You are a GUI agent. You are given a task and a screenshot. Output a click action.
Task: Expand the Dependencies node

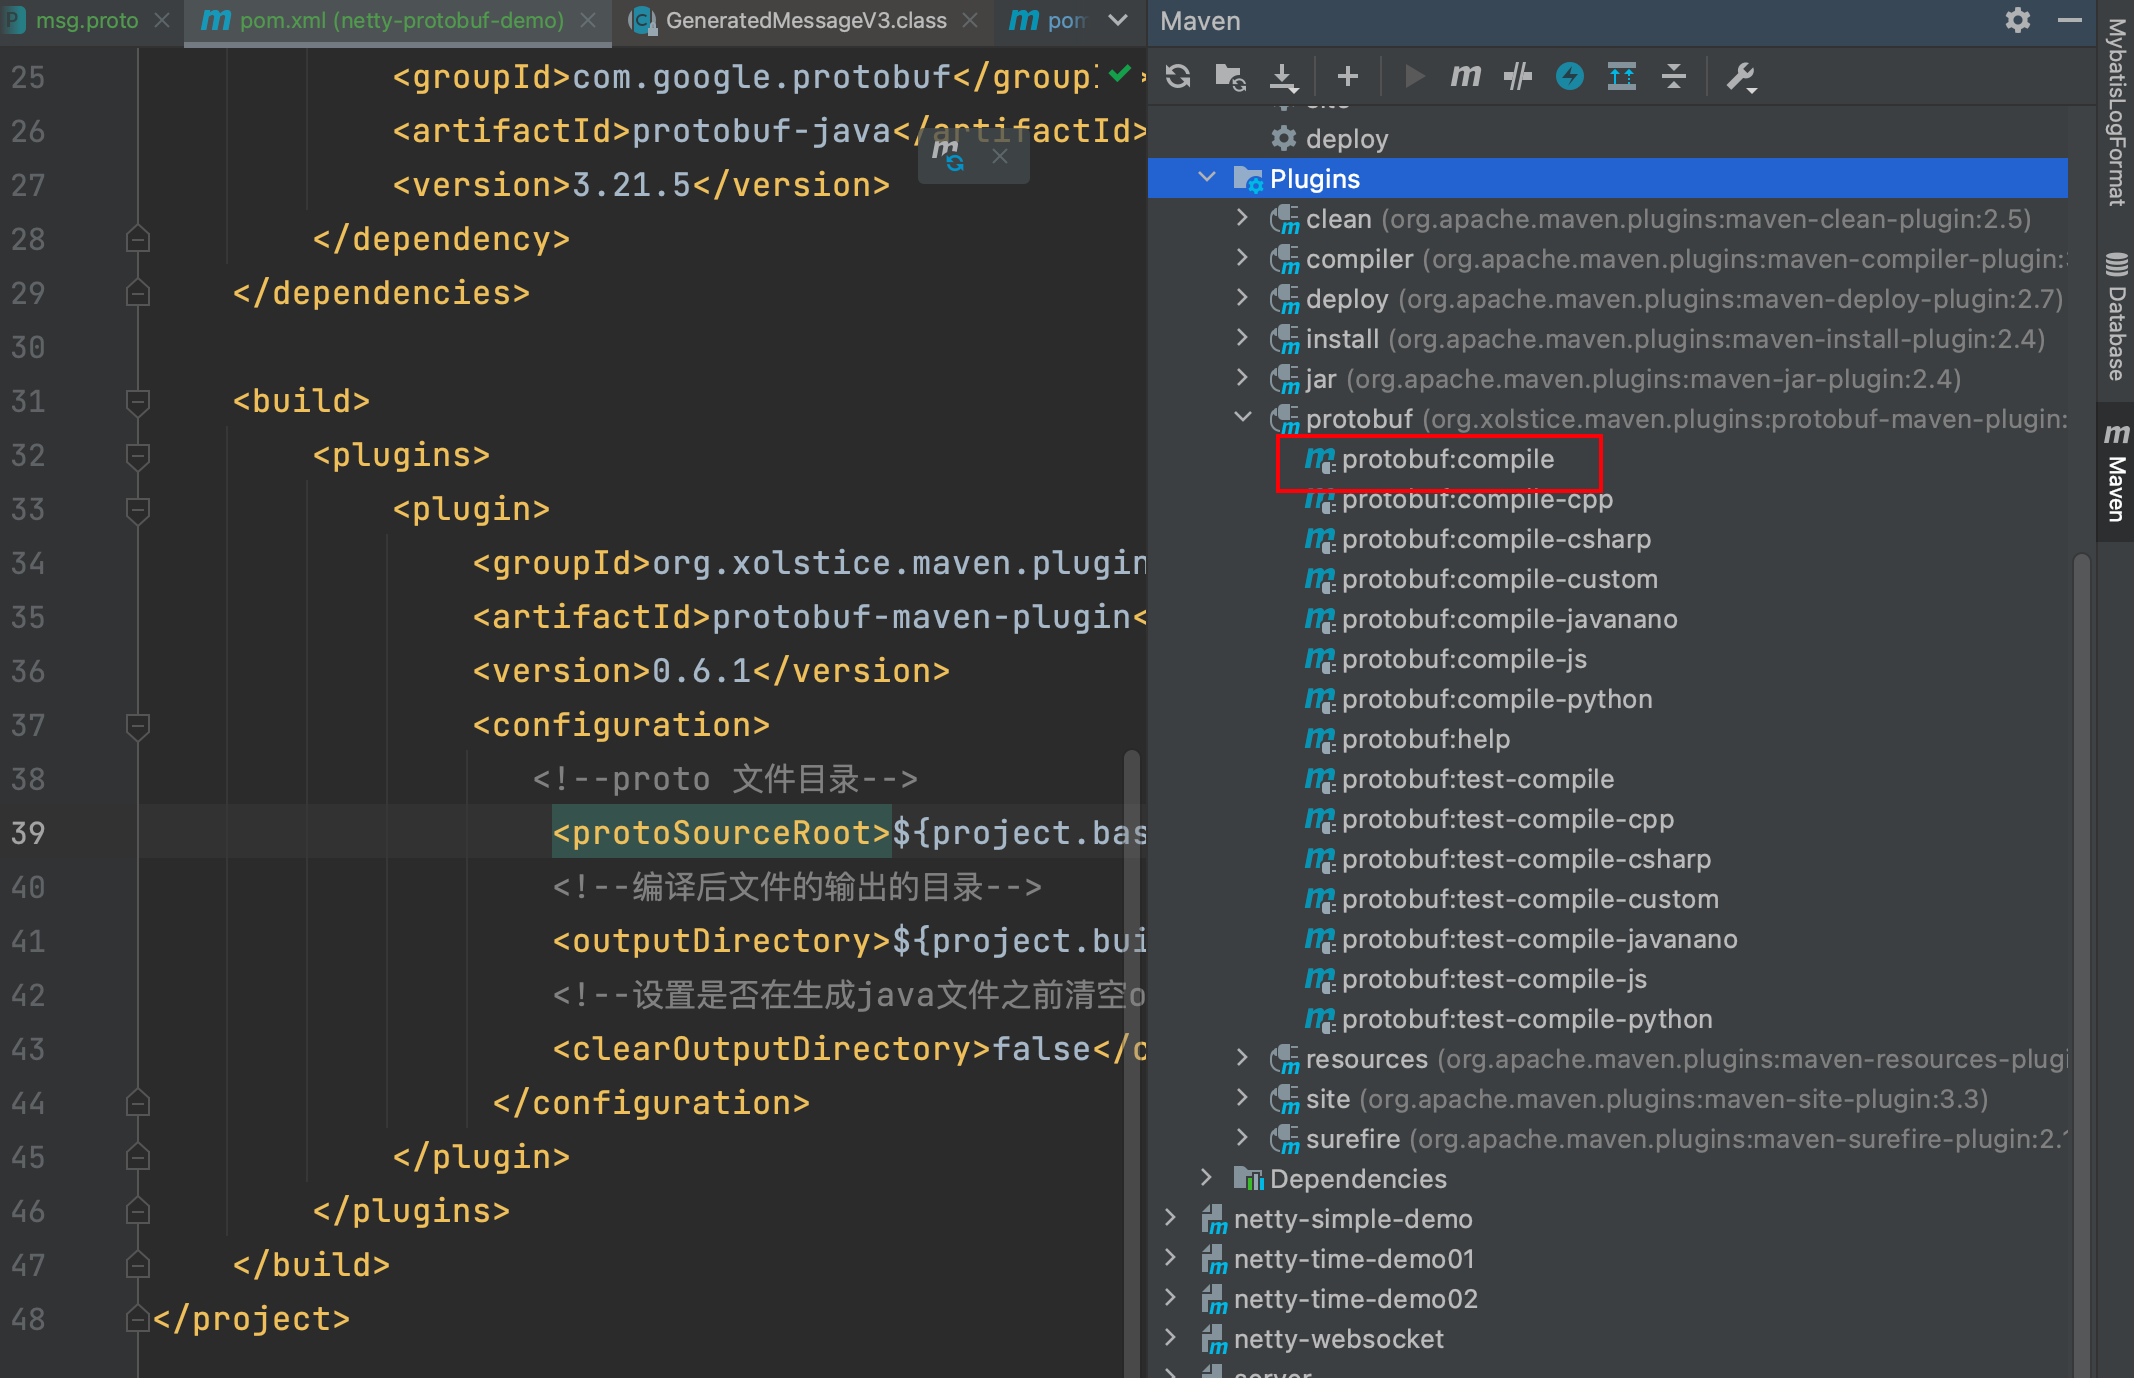(x=1207, y=1178)
